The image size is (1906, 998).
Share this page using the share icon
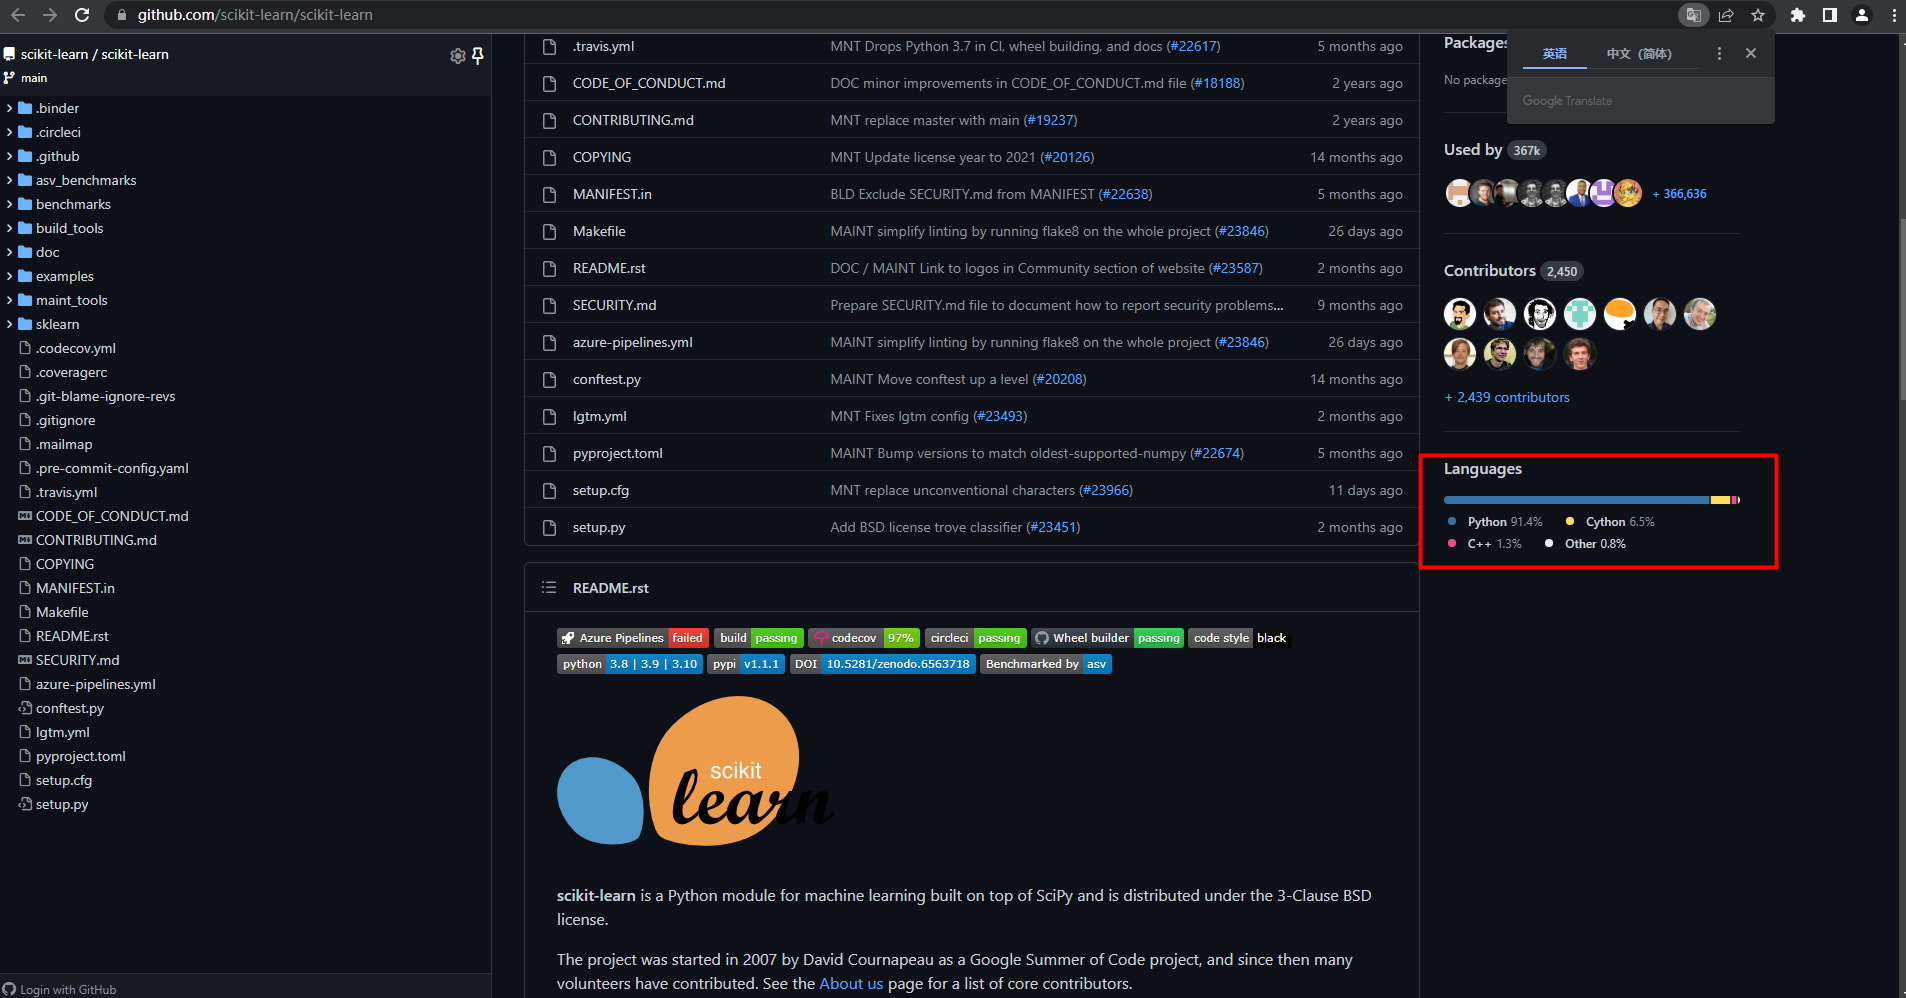1726,15
